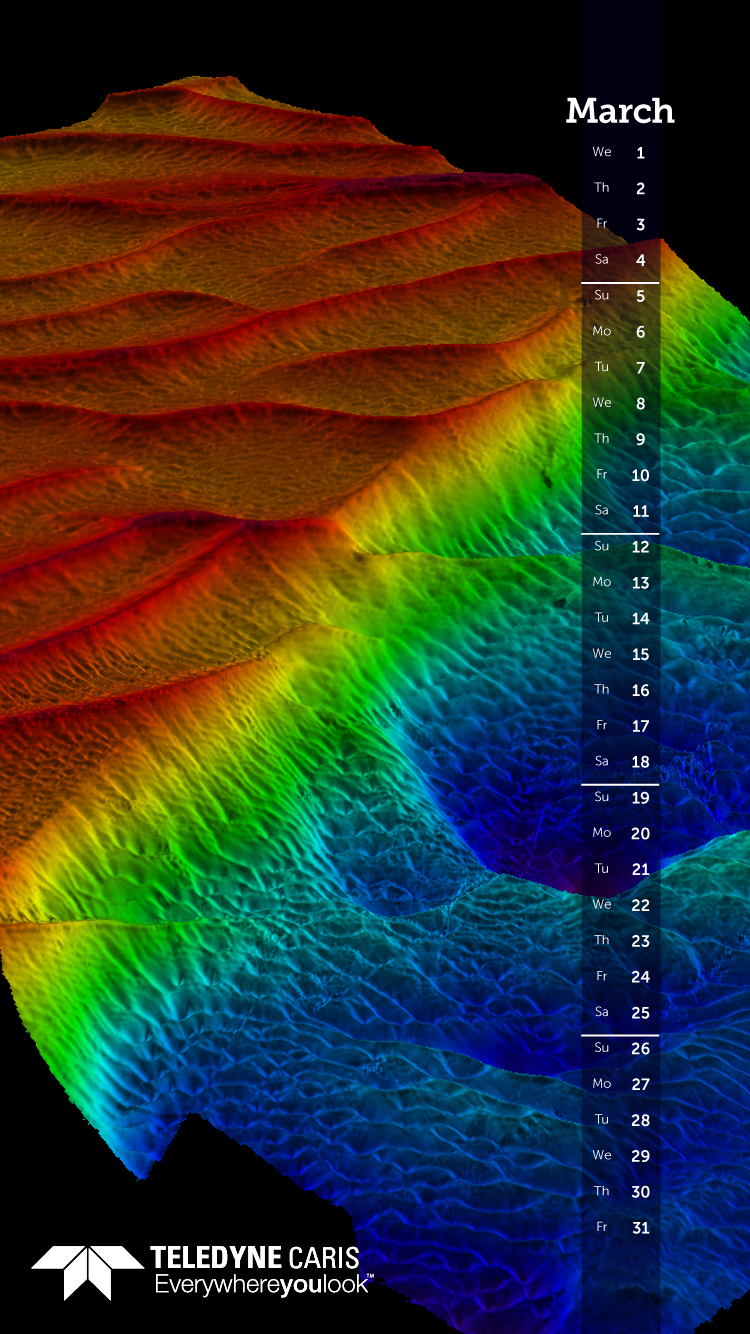This screenshot has width=750, height=1334.
Task: Select date 23 in the calendar
Action: point(641,941)
